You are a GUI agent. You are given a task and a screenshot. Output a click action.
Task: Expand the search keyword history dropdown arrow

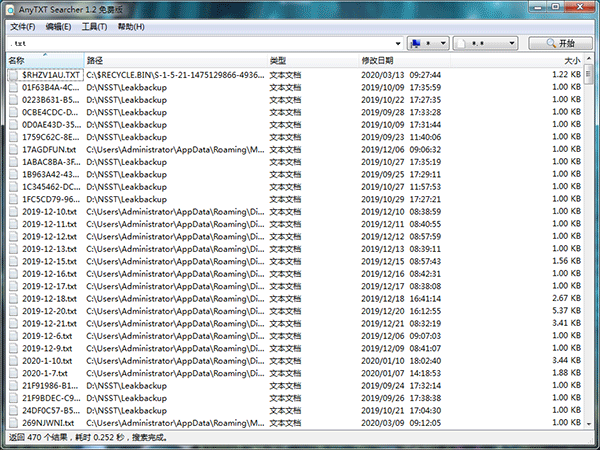pyautogui.click(x=398, y=43)
